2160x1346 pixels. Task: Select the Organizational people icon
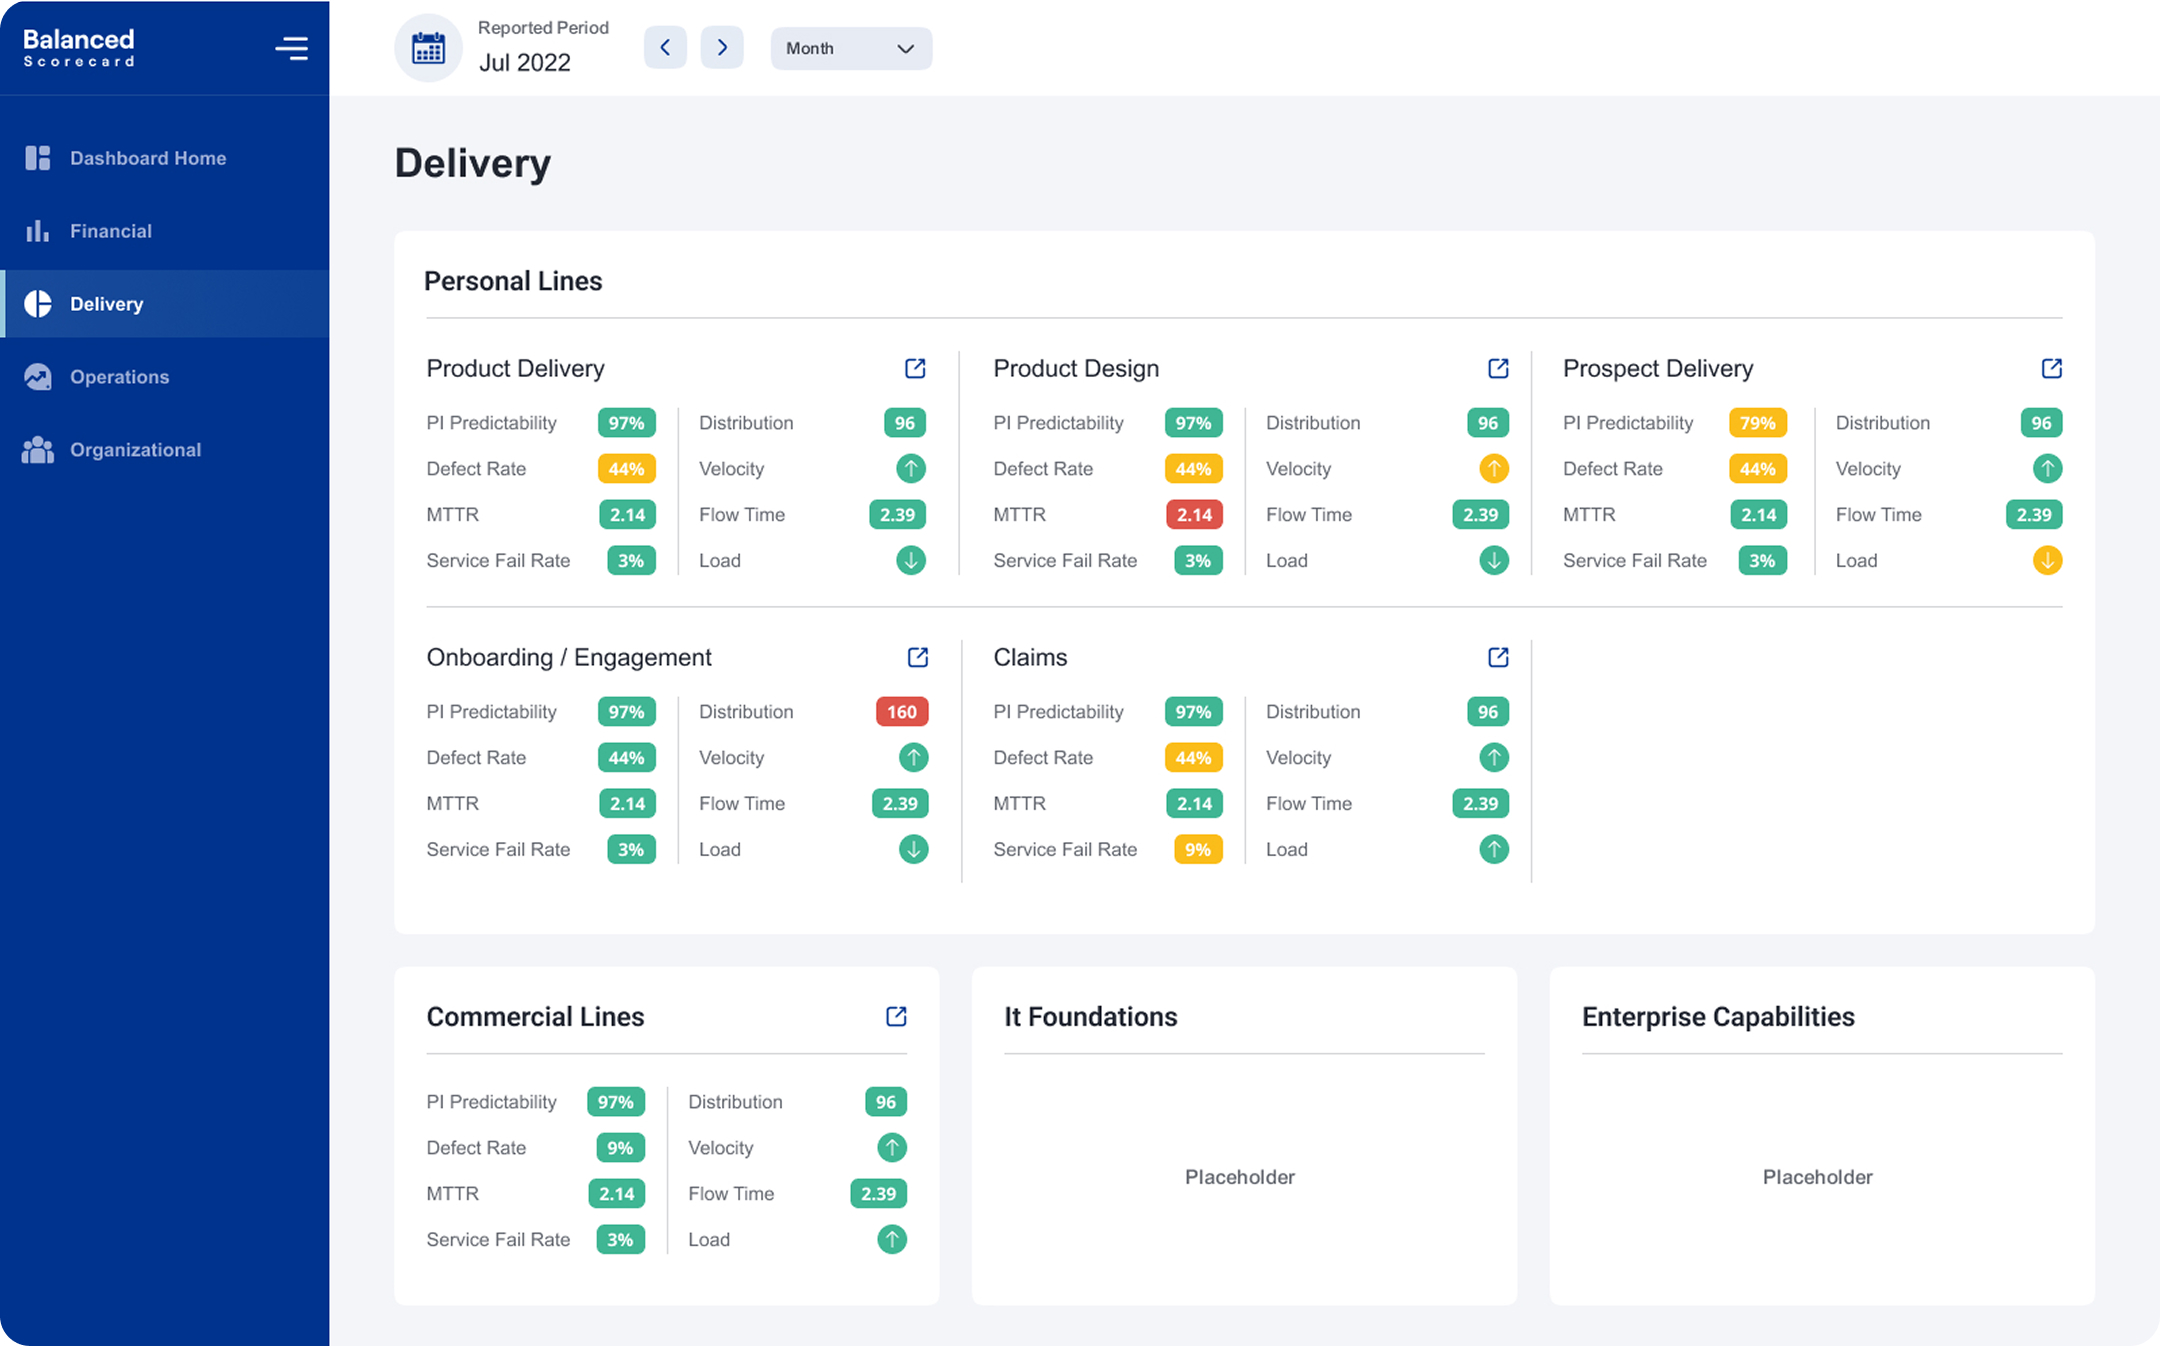(x=37, y=449)
